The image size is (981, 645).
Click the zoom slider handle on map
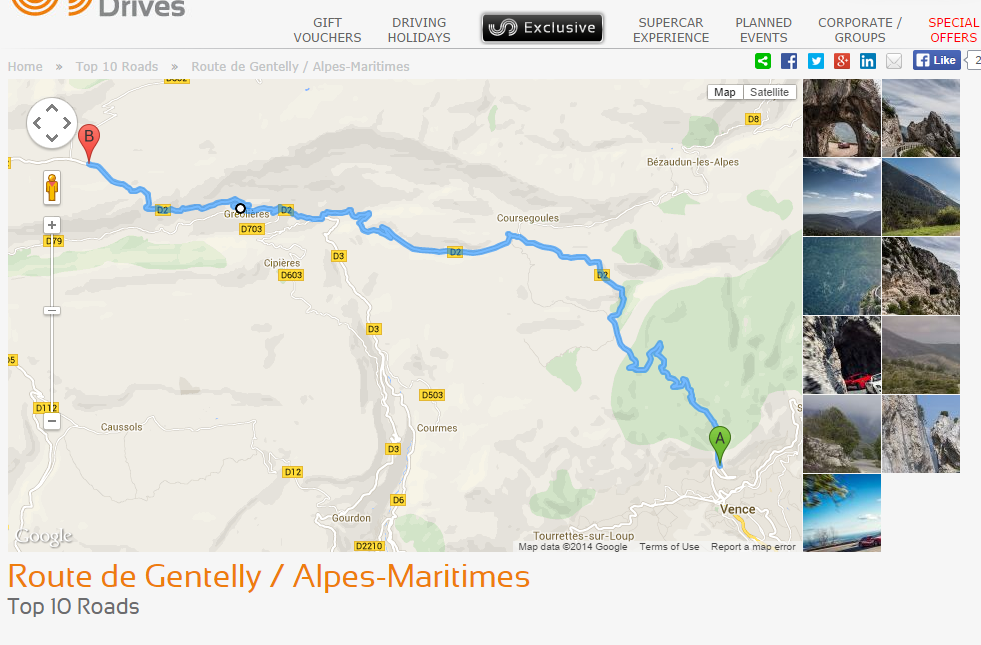point(52,310)
